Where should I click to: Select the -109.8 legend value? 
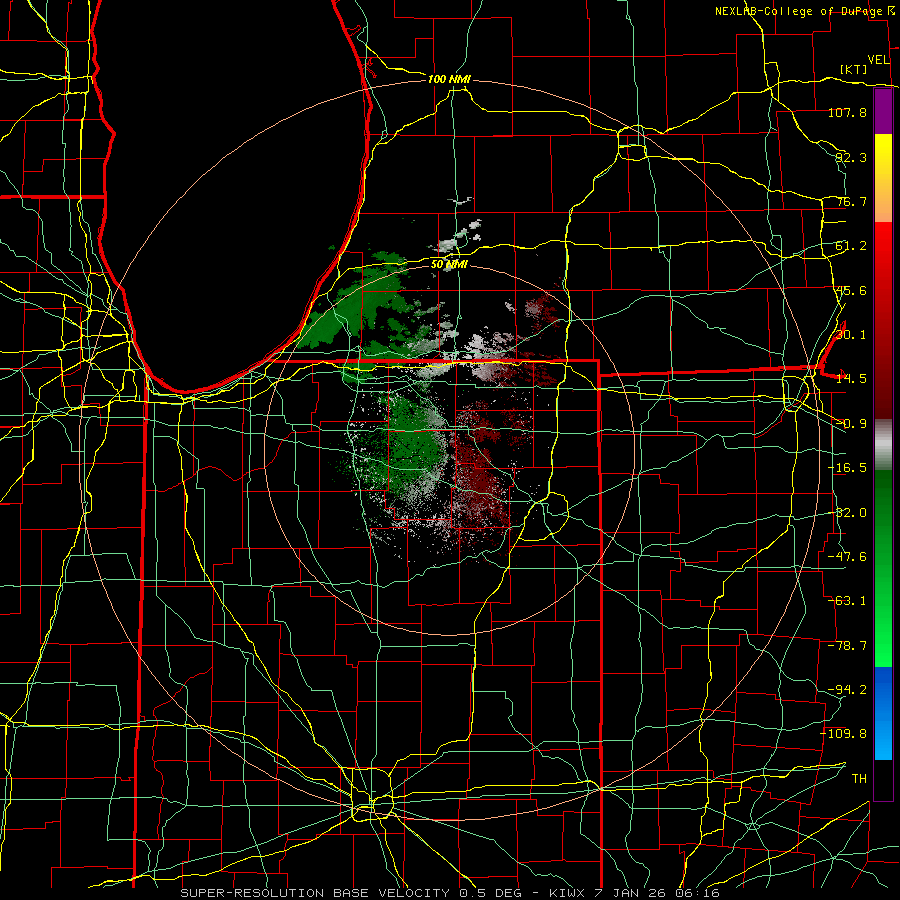[844, 734]
